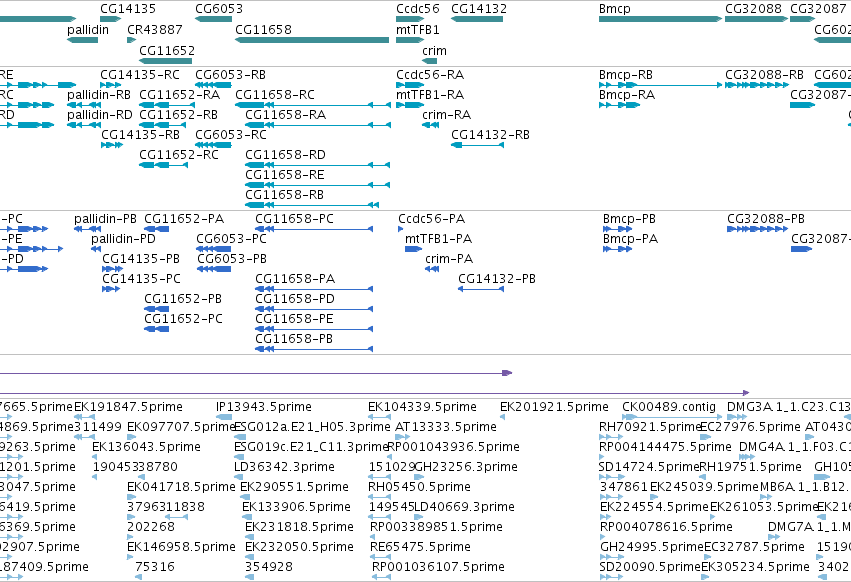
Task: Click the 75316 EST entry
Action: [155, 567]
